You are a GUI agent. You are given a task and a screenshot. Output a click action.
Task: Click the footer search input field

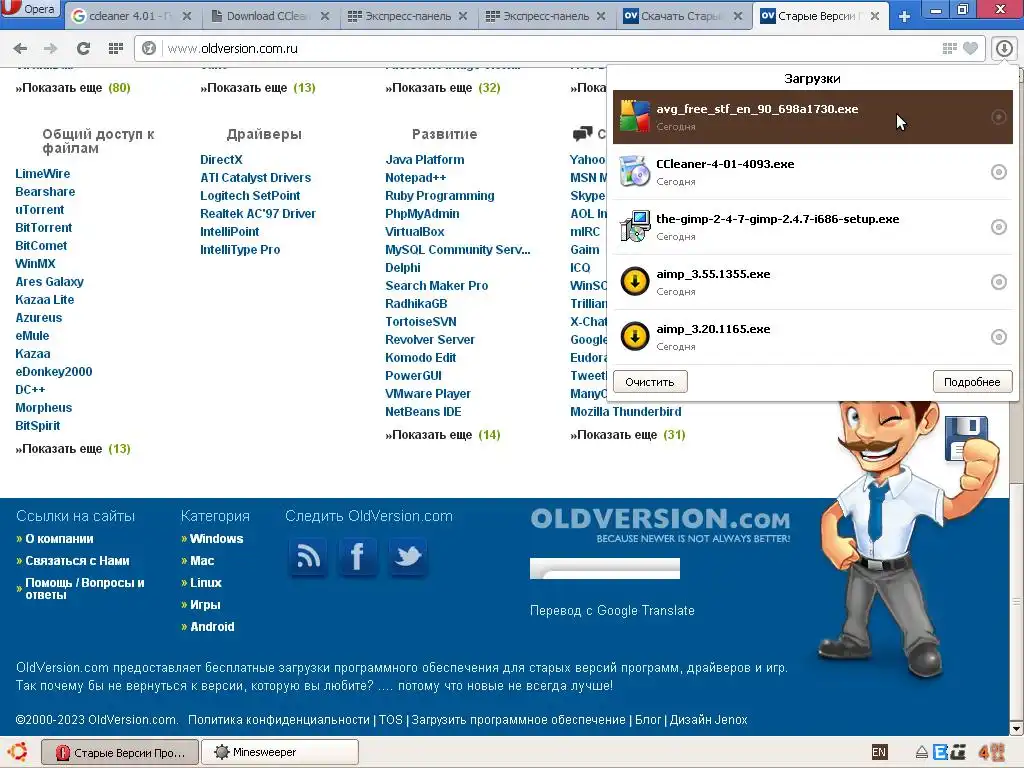click(x=605, y=568)
